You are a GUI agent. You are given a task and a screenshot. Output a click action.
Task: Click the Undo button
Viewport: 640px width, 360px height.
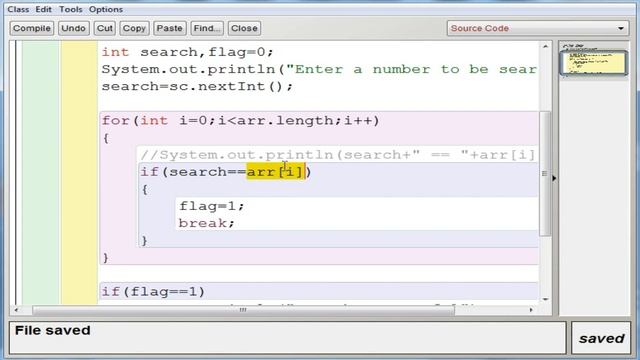pos(73,28)
